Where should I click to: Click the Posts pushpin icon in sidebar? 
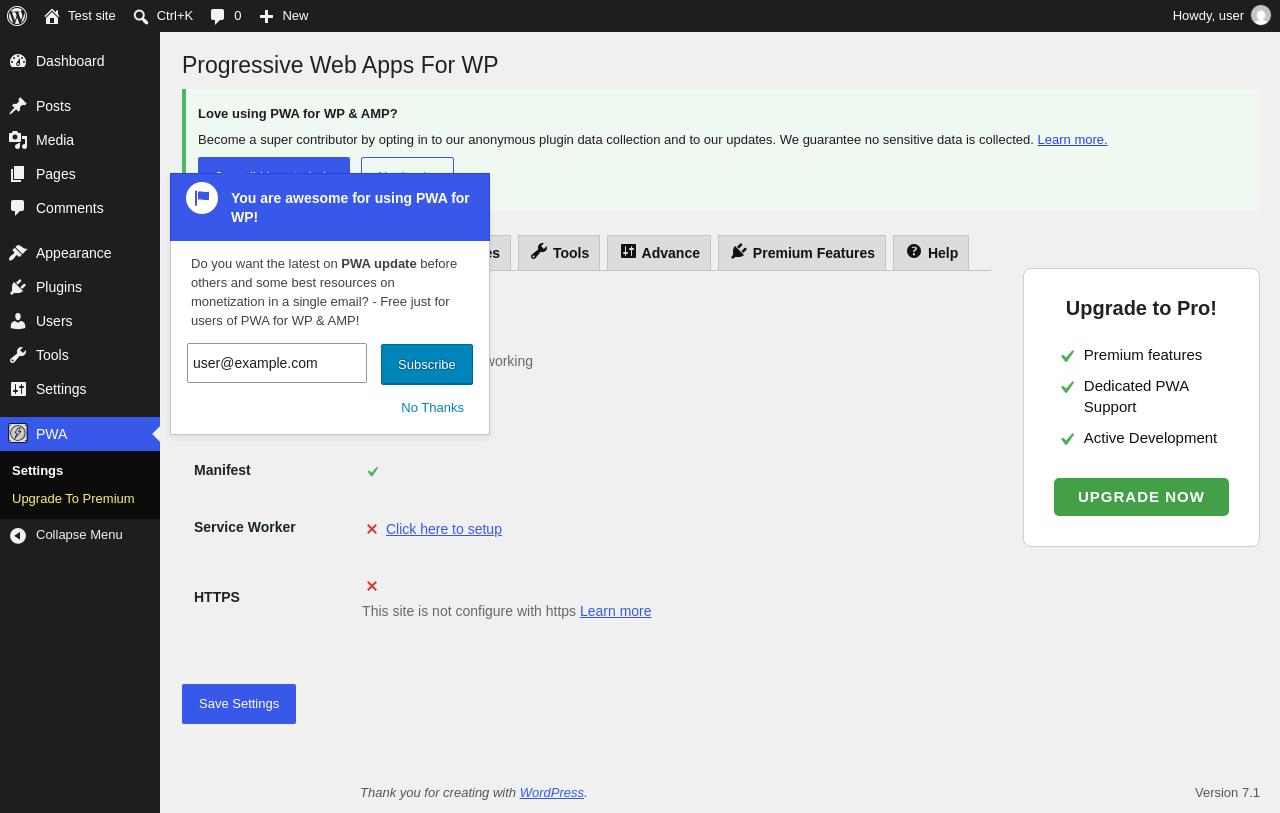[18, 106]
